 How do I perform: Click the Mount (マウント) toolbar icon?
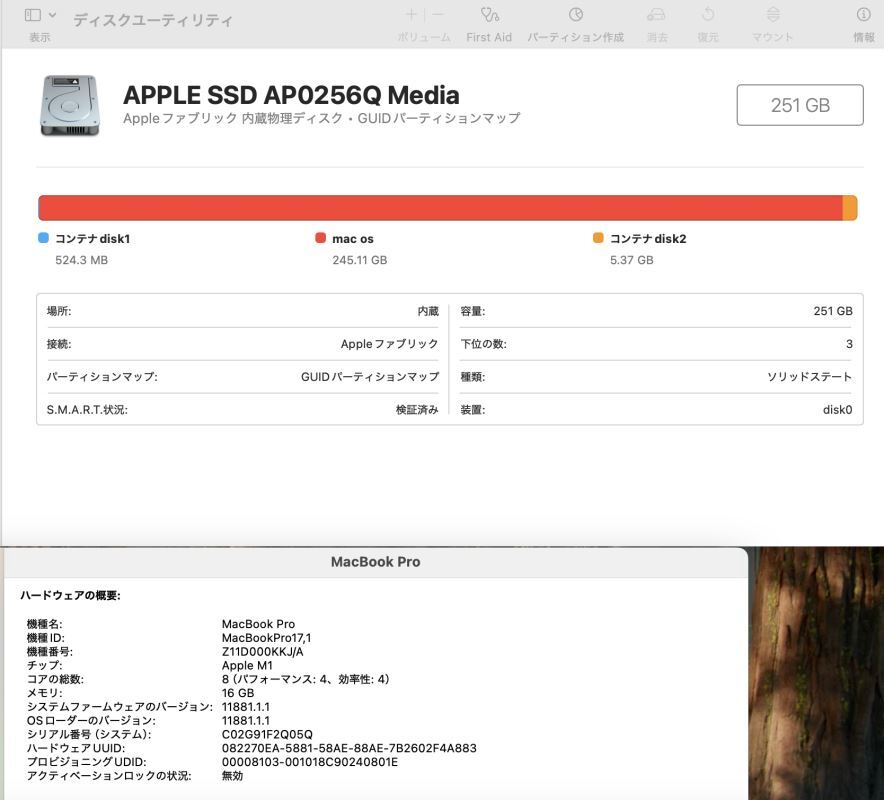(773, 15)
